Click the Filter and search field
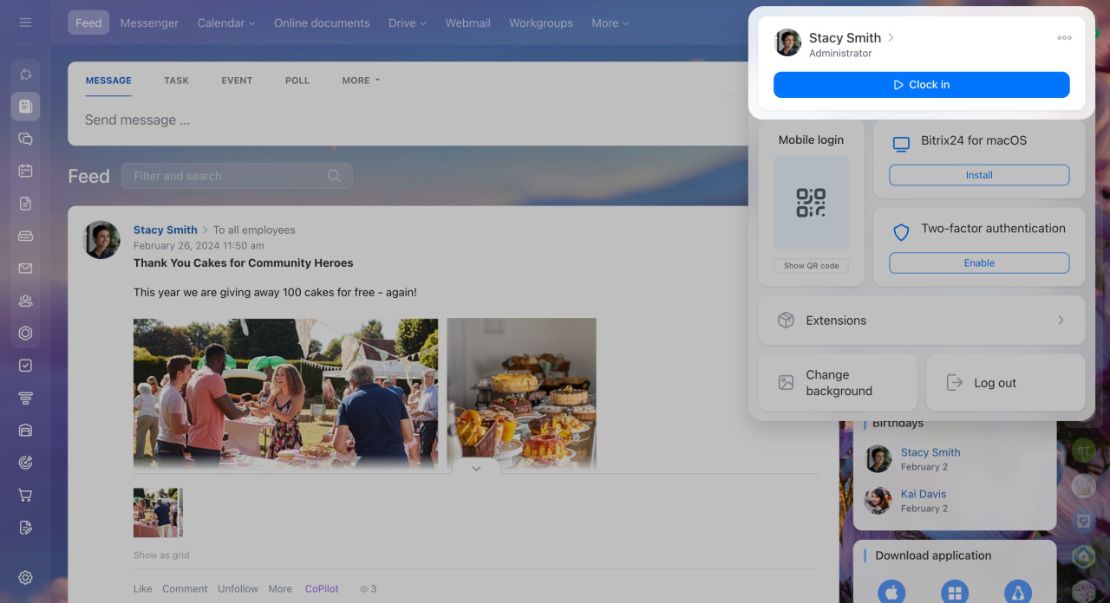The height and width of the screenshot is (603, 1110). click(236, 176)
